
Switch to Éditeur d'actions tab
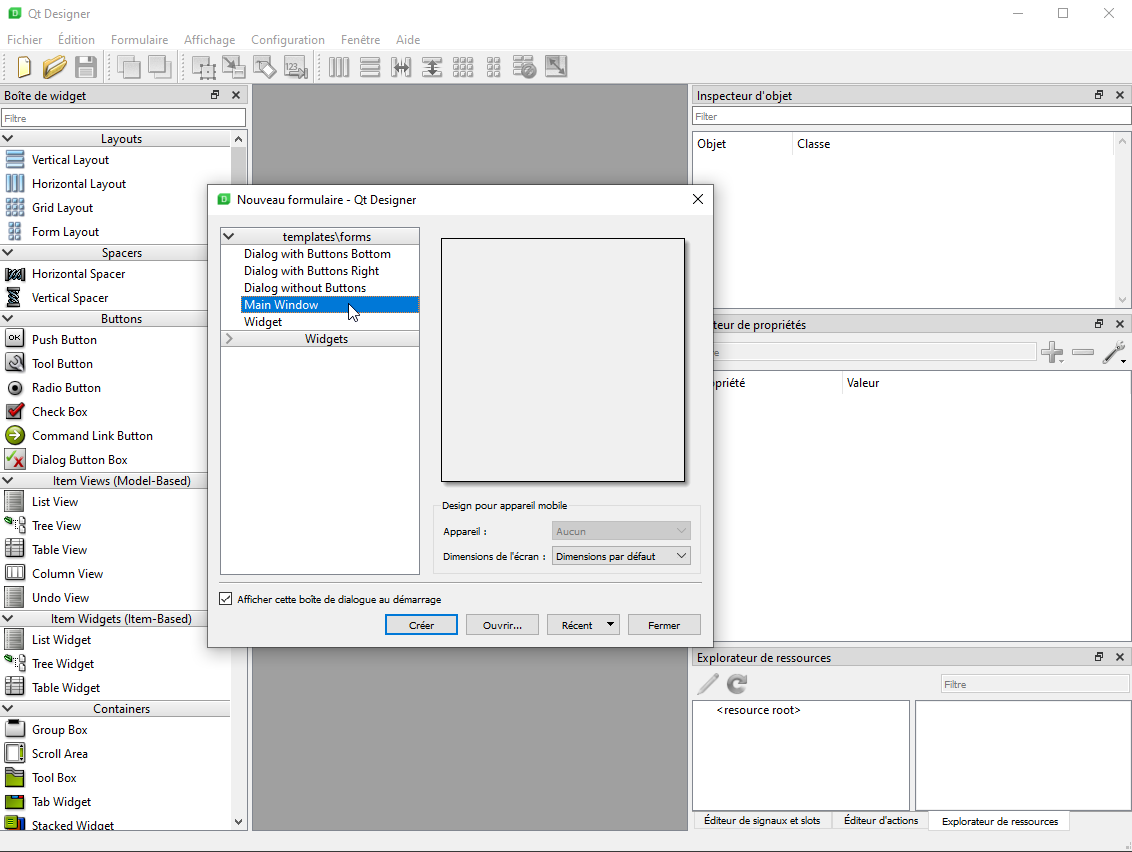pos(881,820)
